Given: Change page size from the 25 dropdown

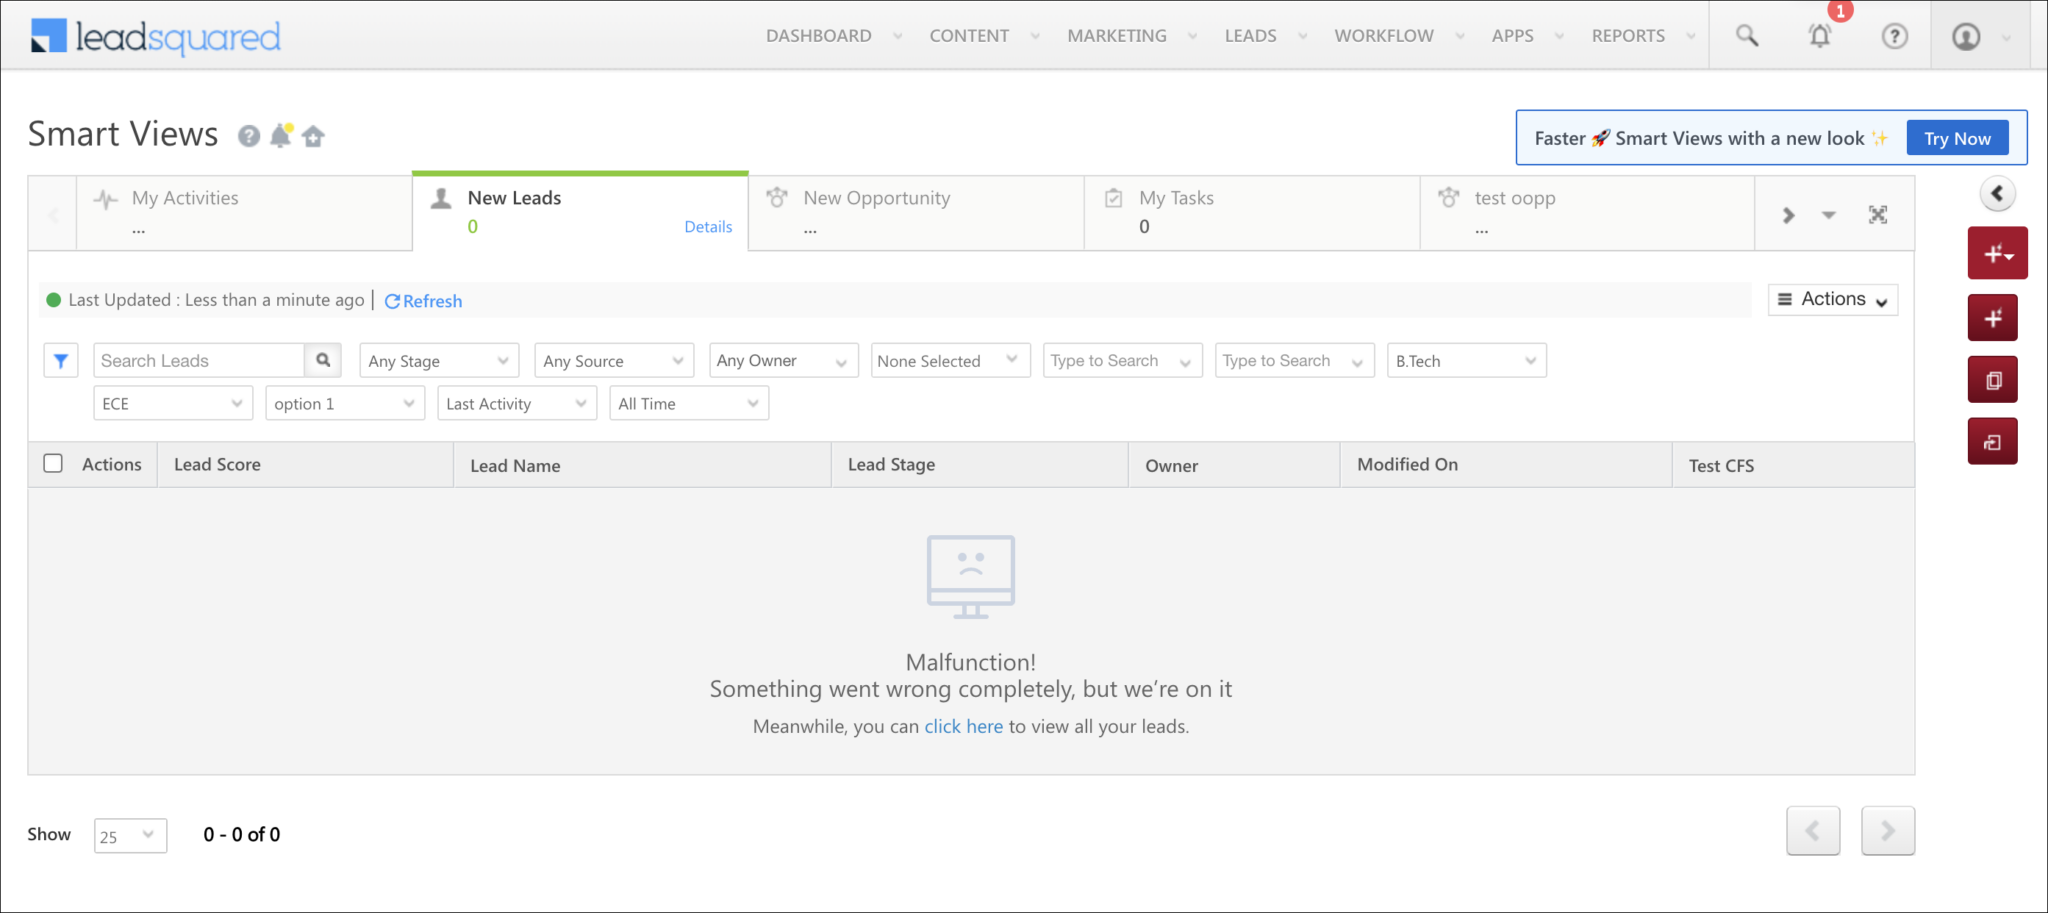Looking at the screenshot, I should point(129,835).
